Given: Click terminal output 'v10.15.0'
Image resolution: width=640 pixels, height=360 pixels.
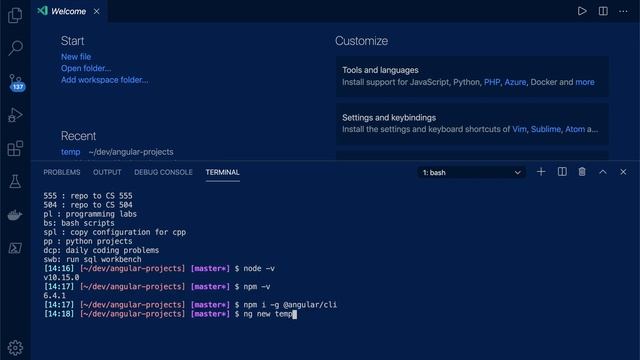Looking at the screenshot, I should 61,278.
